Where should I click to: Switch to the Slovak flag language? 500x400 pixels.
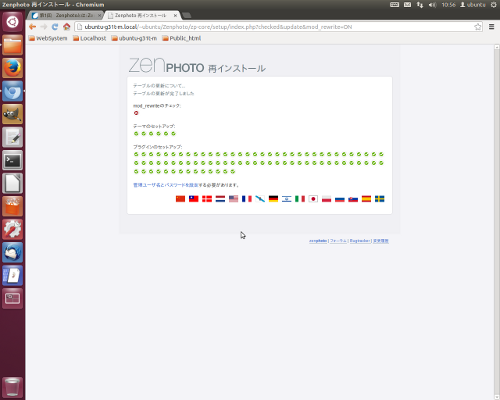pos(353,199)
